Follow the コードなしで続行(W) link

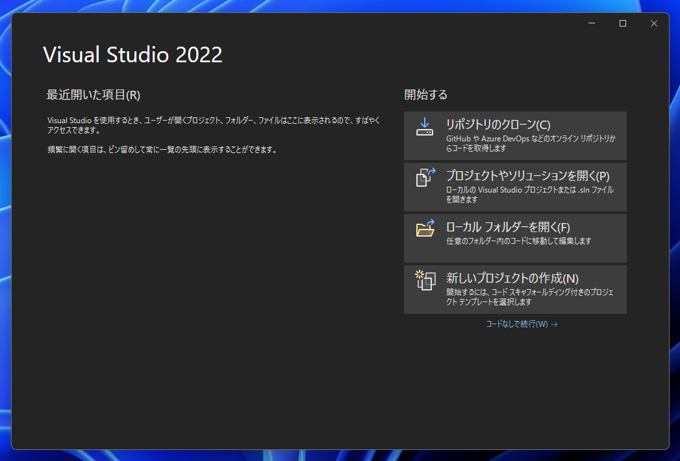click(522, 324)
